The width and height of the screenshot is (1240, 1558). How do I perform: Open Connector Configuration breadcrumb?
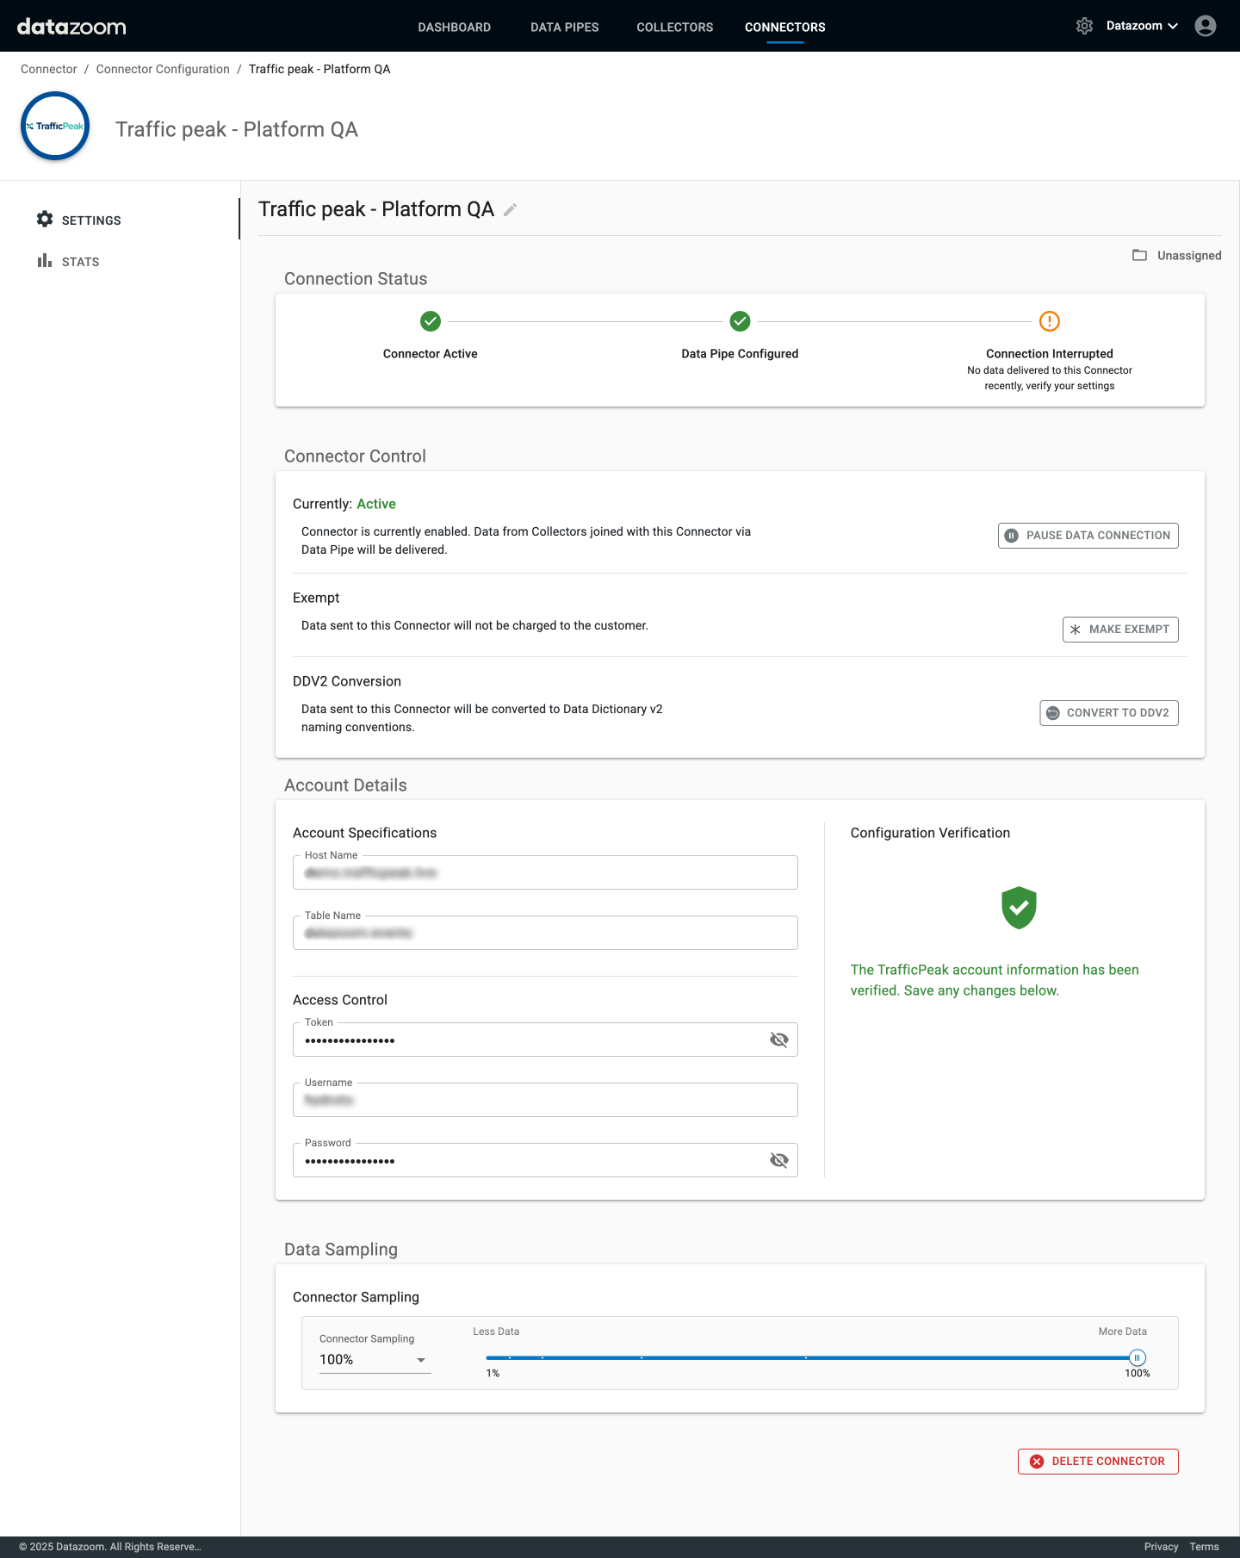163,69
